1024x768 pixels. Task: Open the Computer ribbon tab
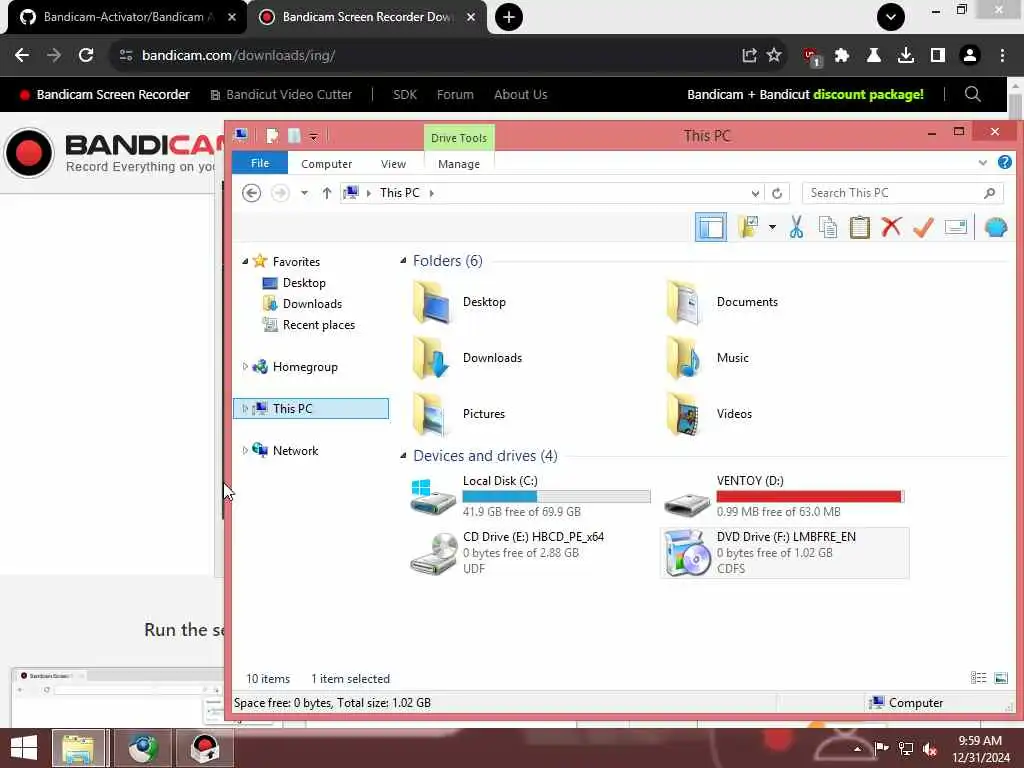[327, 164]
